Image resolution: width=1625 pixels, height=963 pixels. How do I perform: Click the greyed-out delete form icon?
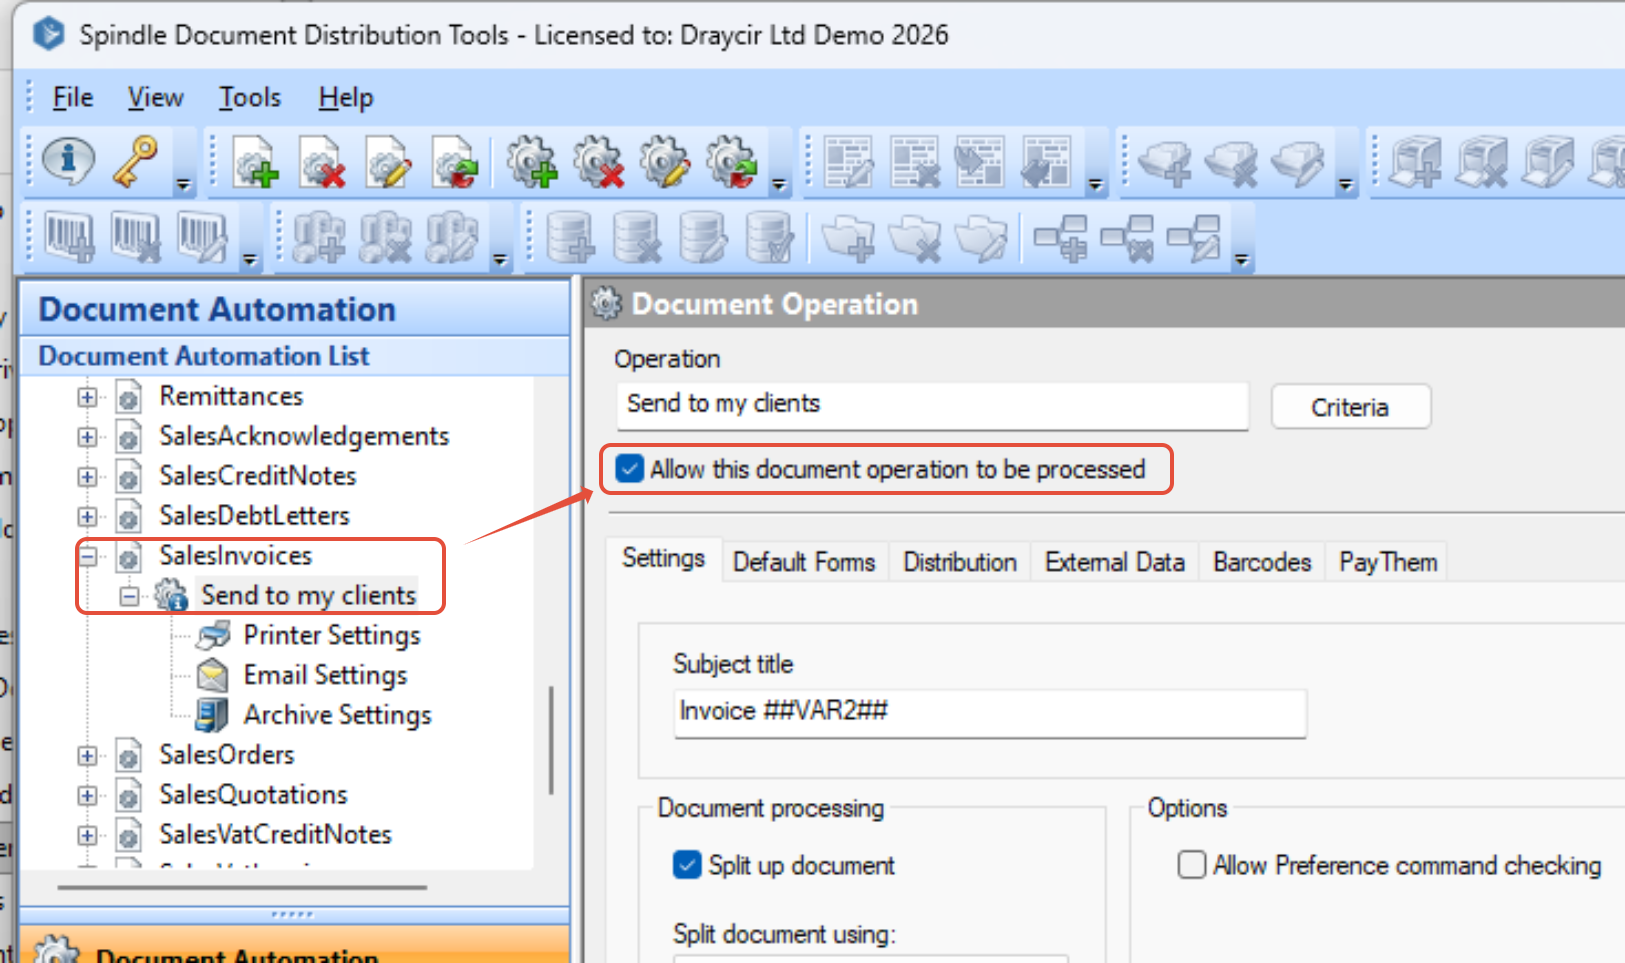[x=914, y=162]
